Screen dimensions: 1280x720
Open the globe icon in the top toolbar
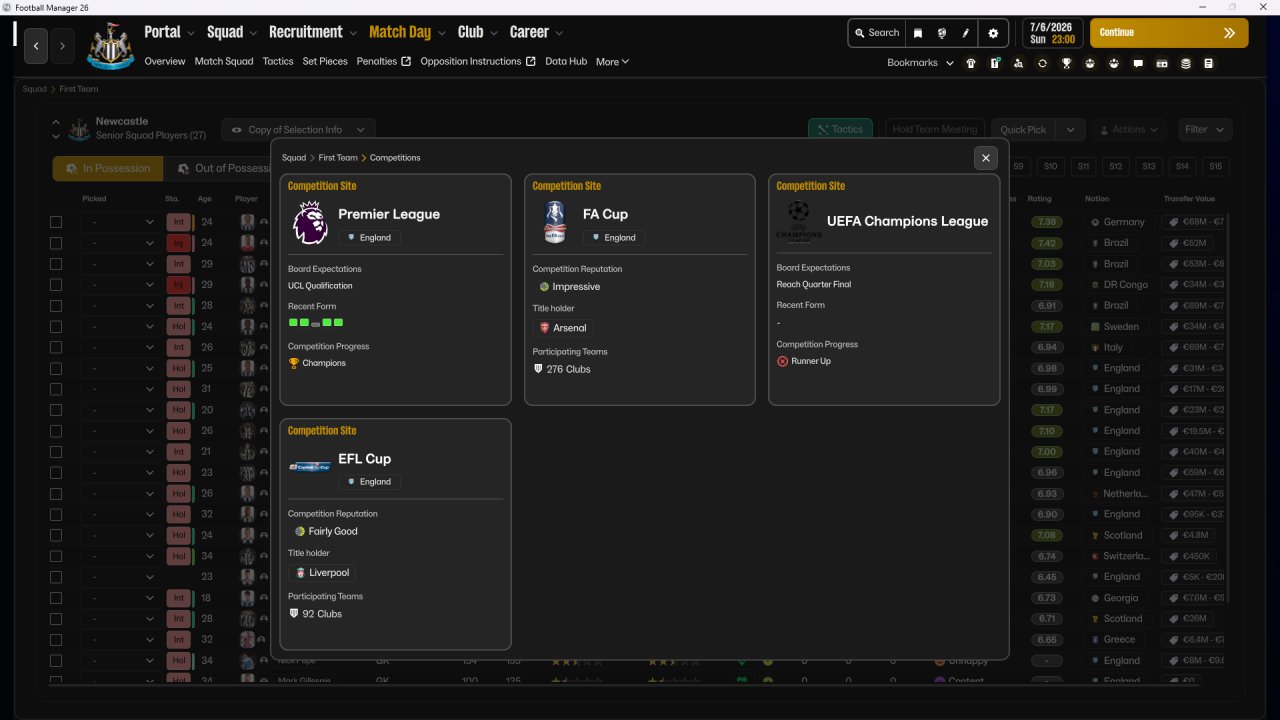tap(942, 33)
